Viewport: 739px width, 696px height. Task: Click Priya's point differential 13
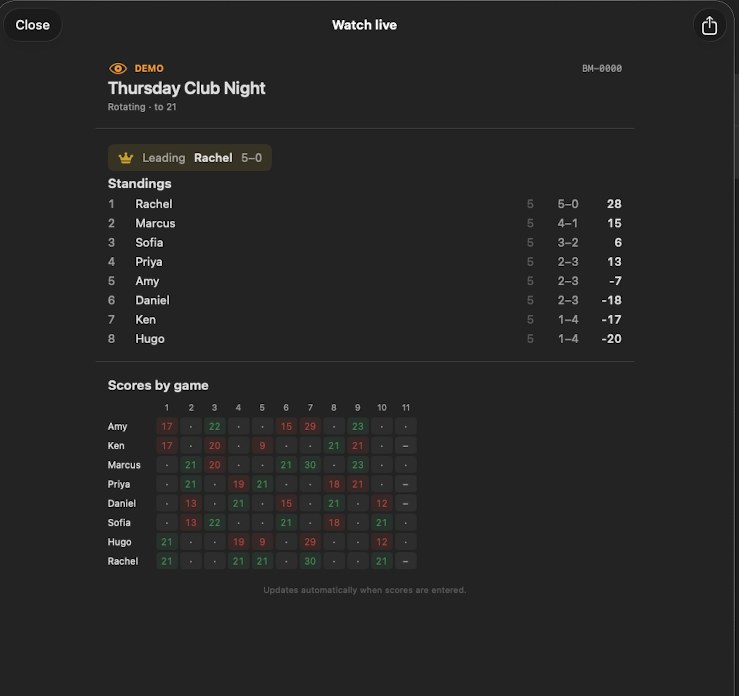click(614, 262)
